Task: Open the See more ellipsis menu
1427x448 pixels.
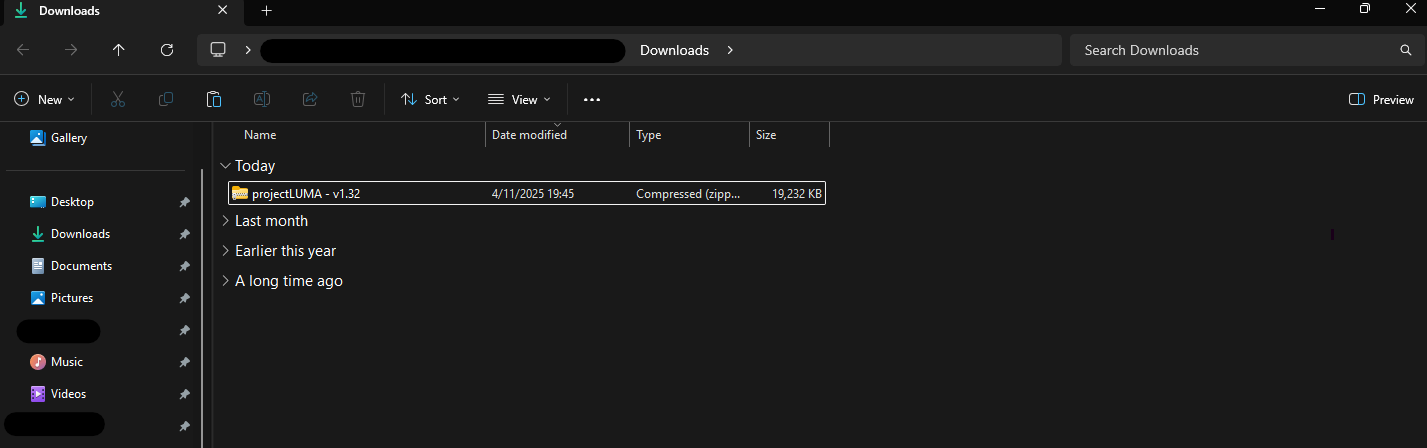Action: [592, 99]
